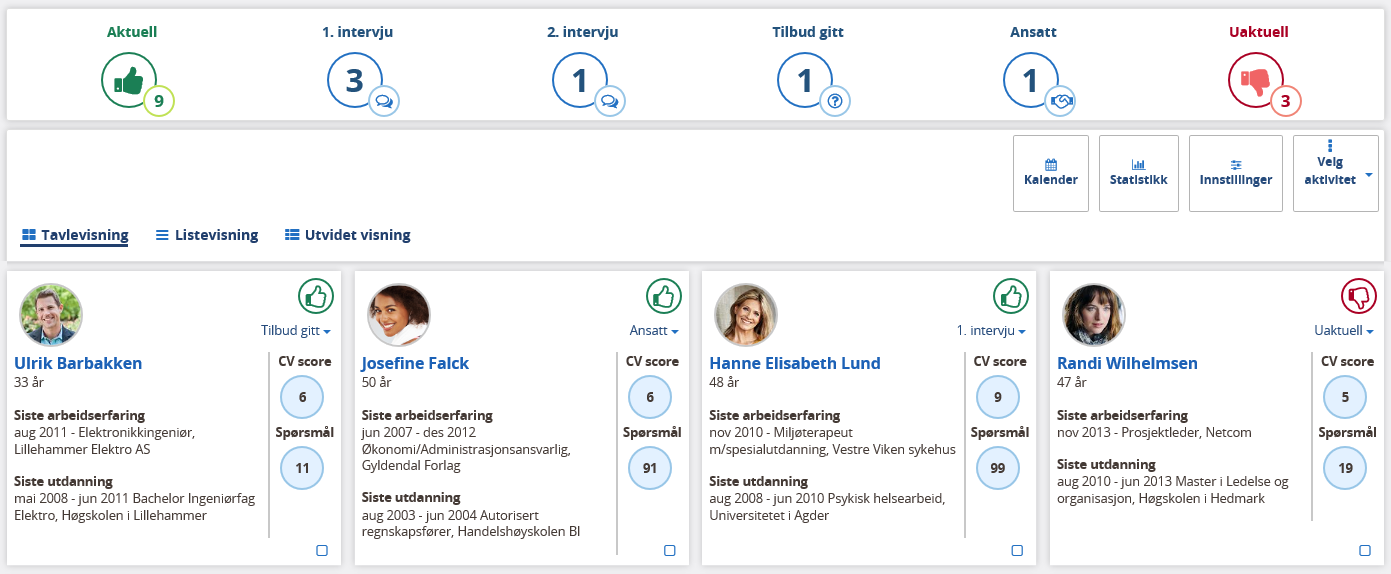Select Randi Wilhelmsen's card checkbox
The image size is (1391, 574).
coord(1365,550)
